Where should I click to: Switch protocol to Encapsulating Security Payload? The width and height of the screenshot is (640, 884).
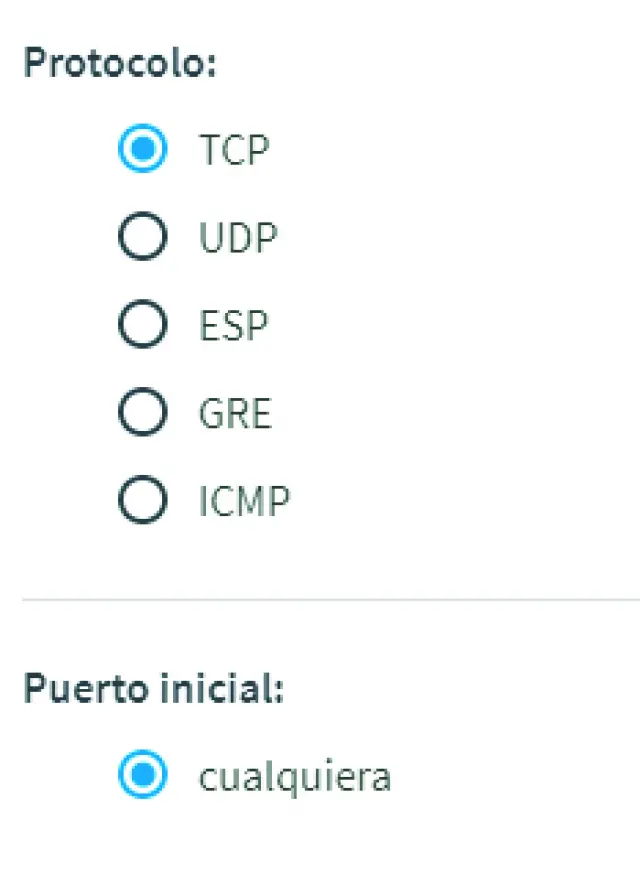[x=142, y=325]
